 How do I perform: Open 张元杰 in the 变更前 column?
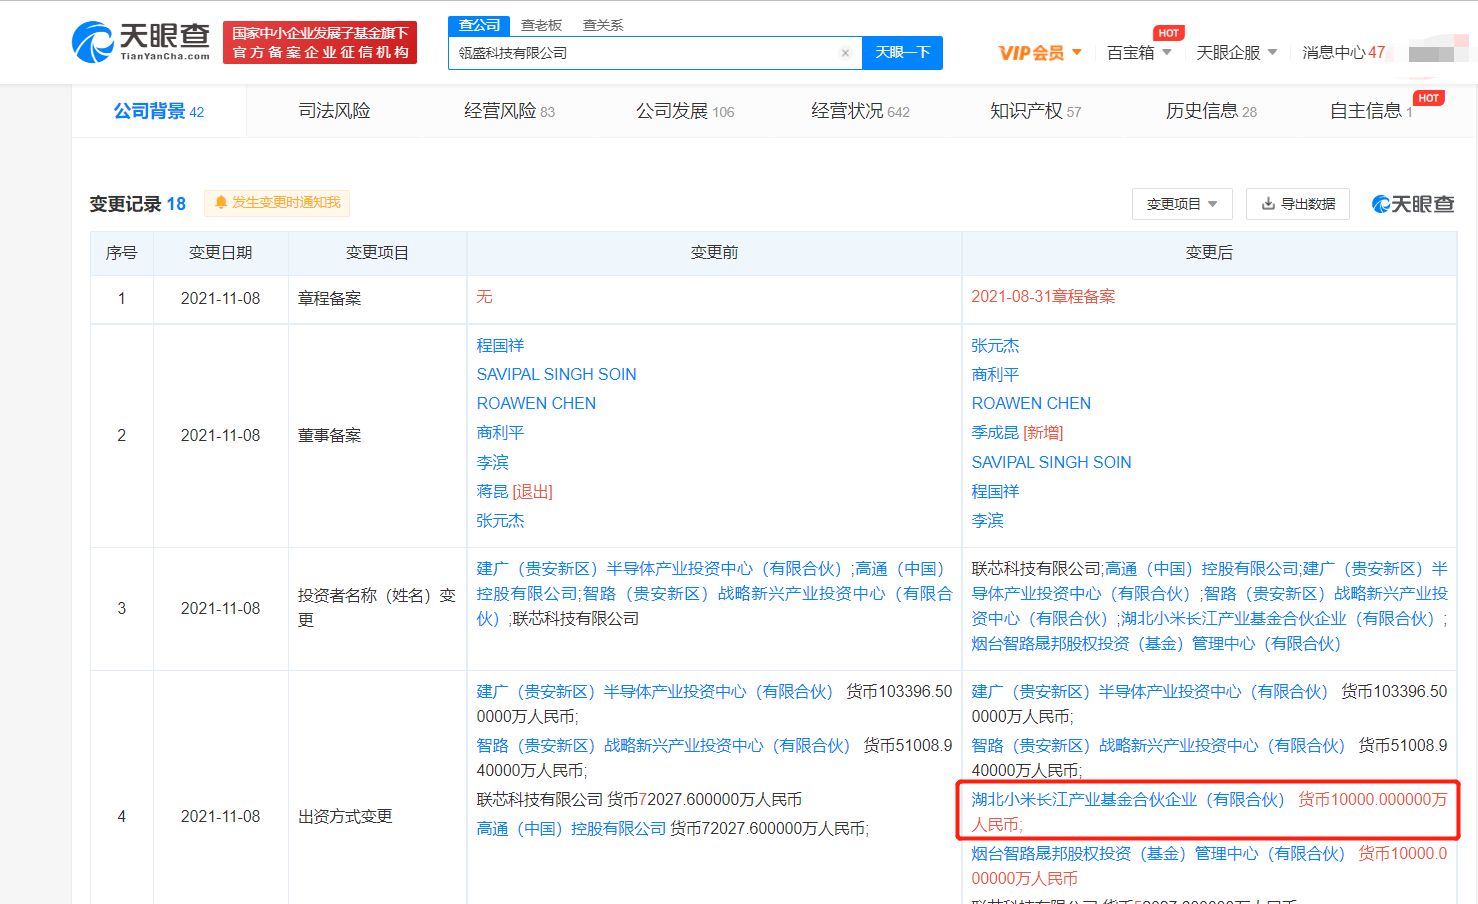coord(500,521)
